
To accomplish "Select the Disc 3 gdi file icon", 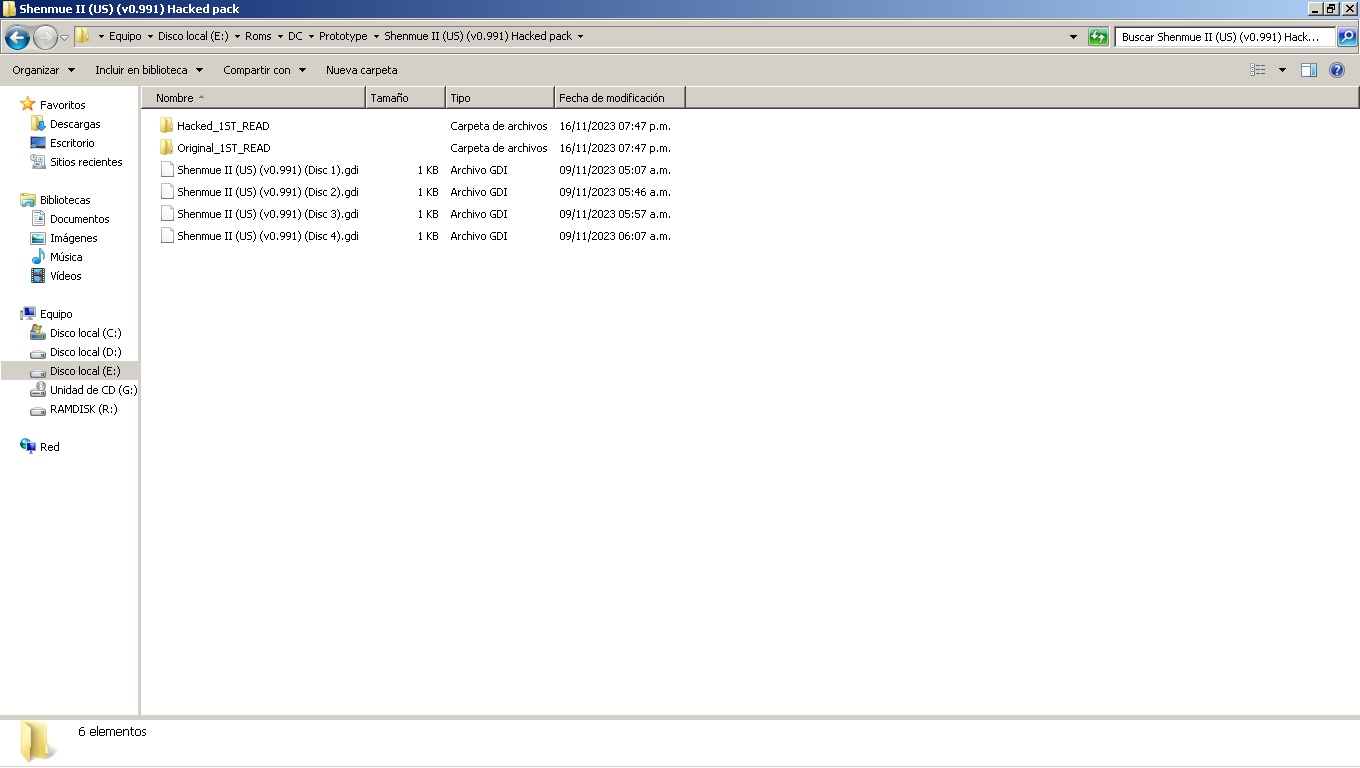I will (167, 214).
